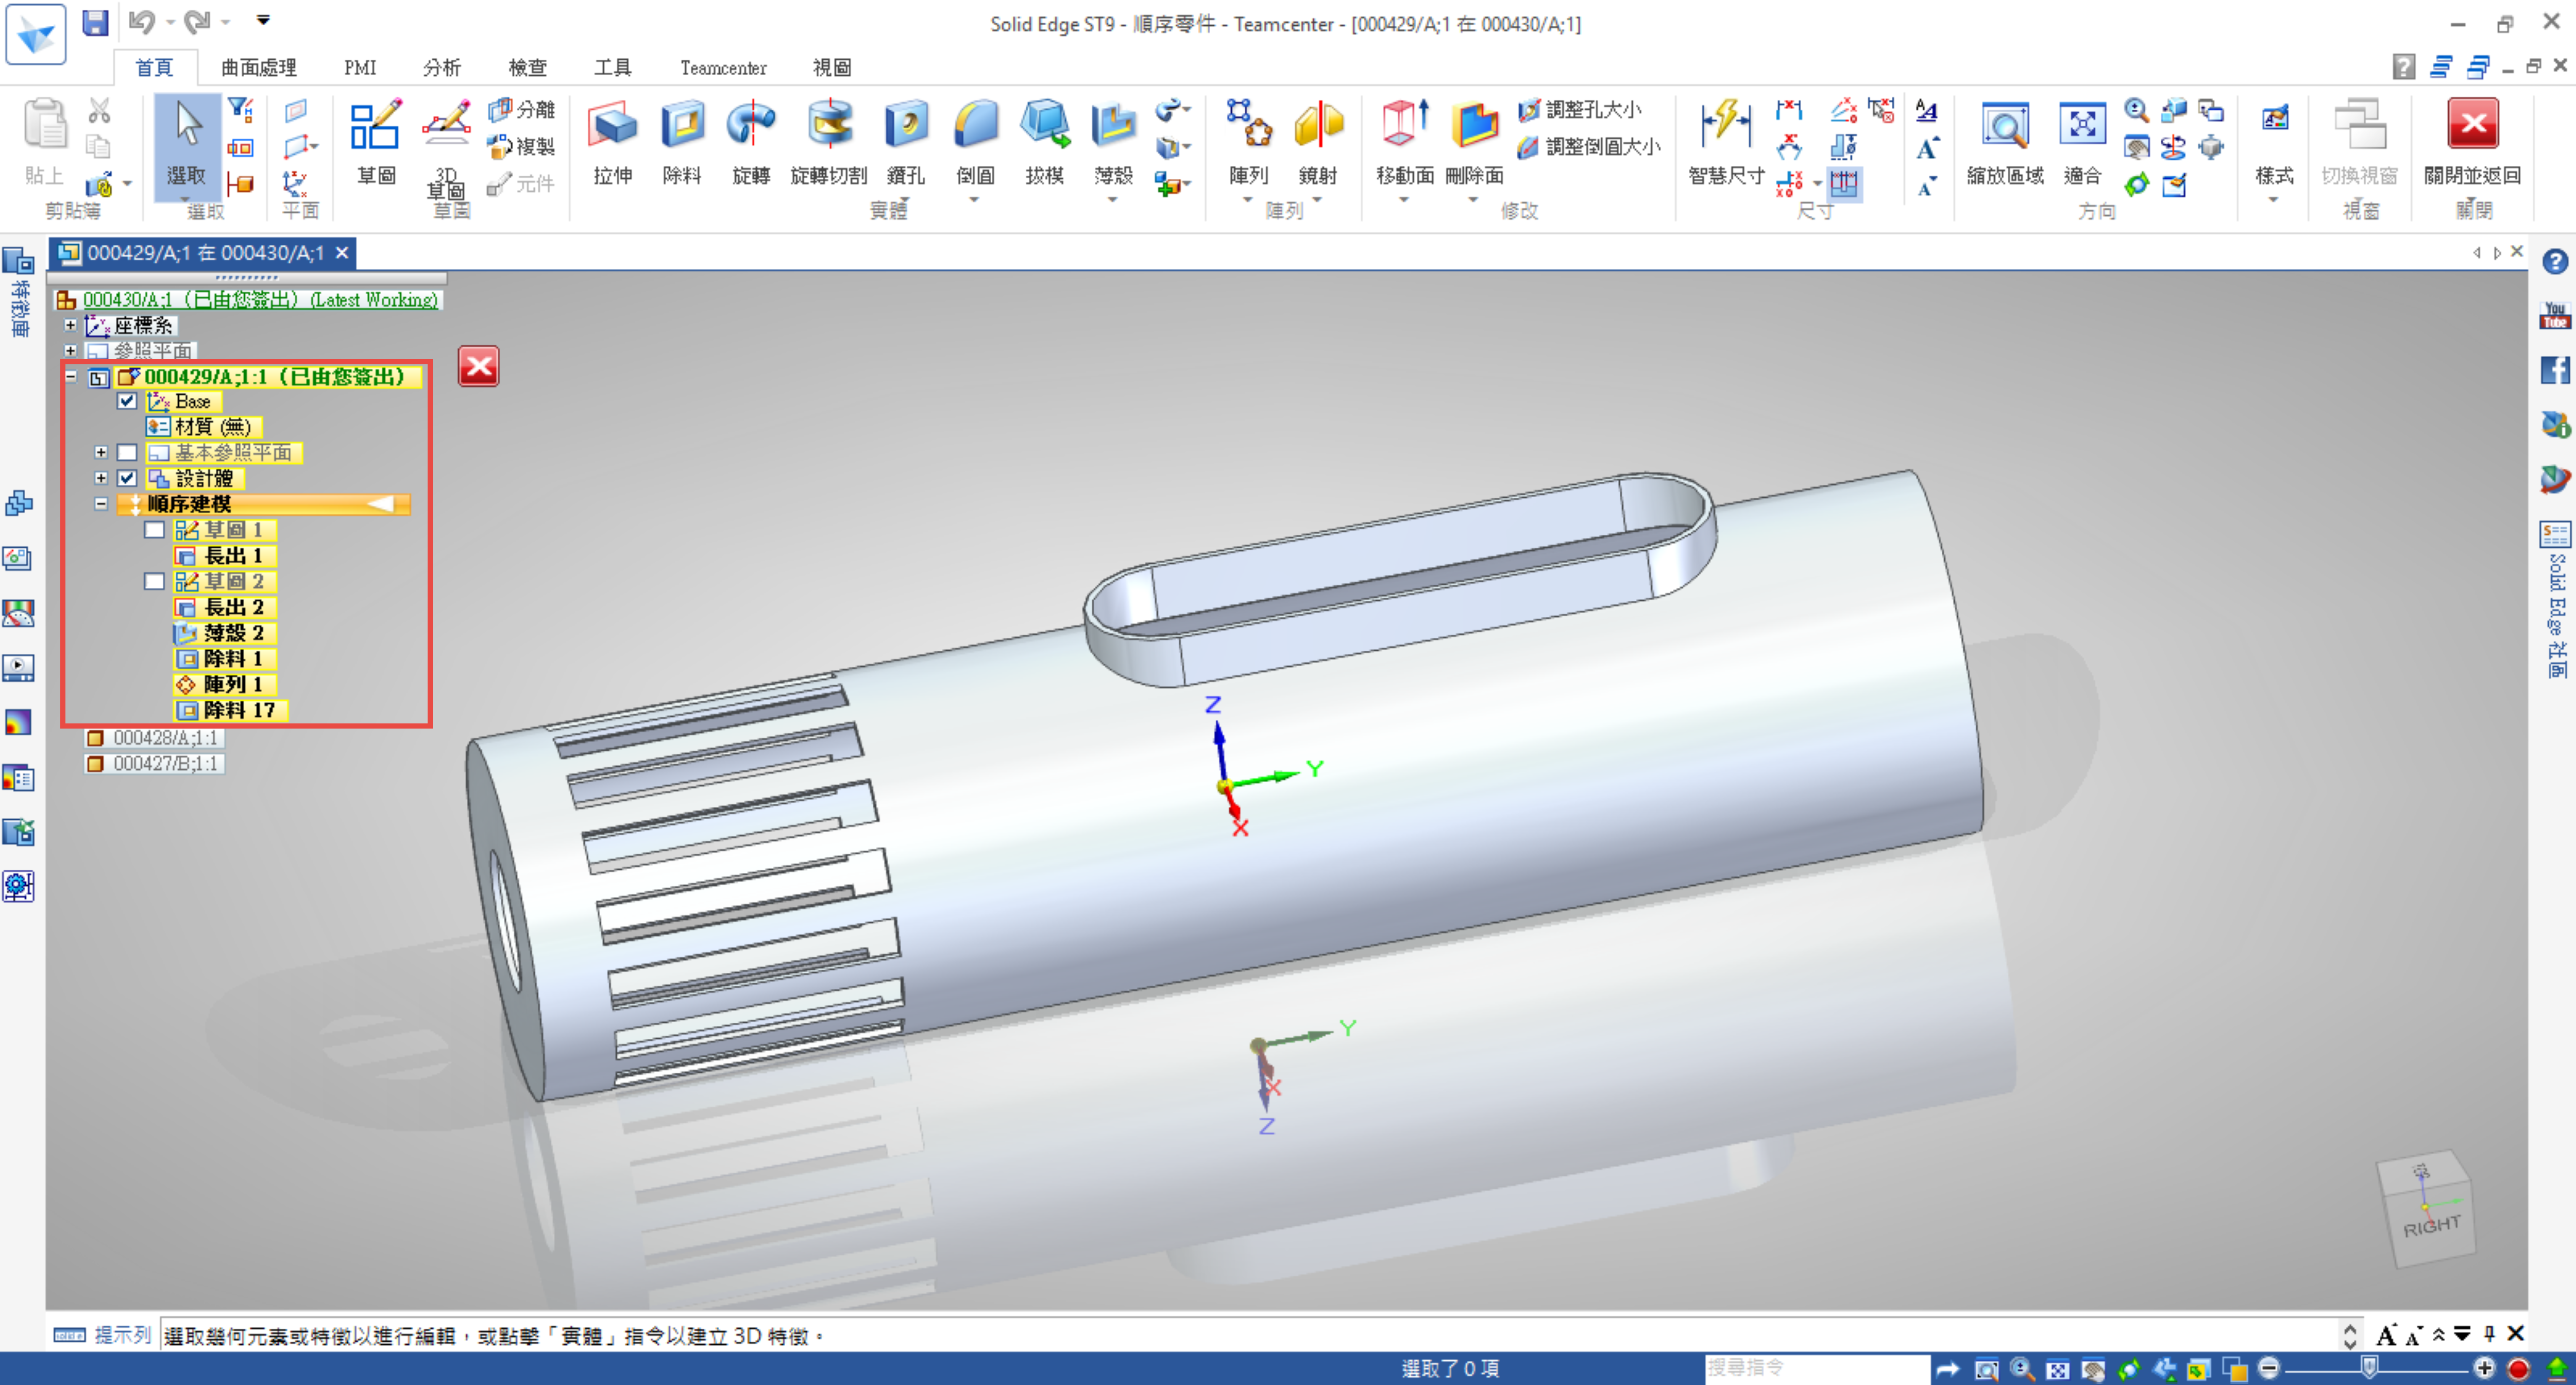
Task: Click 關閉並返回 close and return icon
Action: pos(2472,123)
